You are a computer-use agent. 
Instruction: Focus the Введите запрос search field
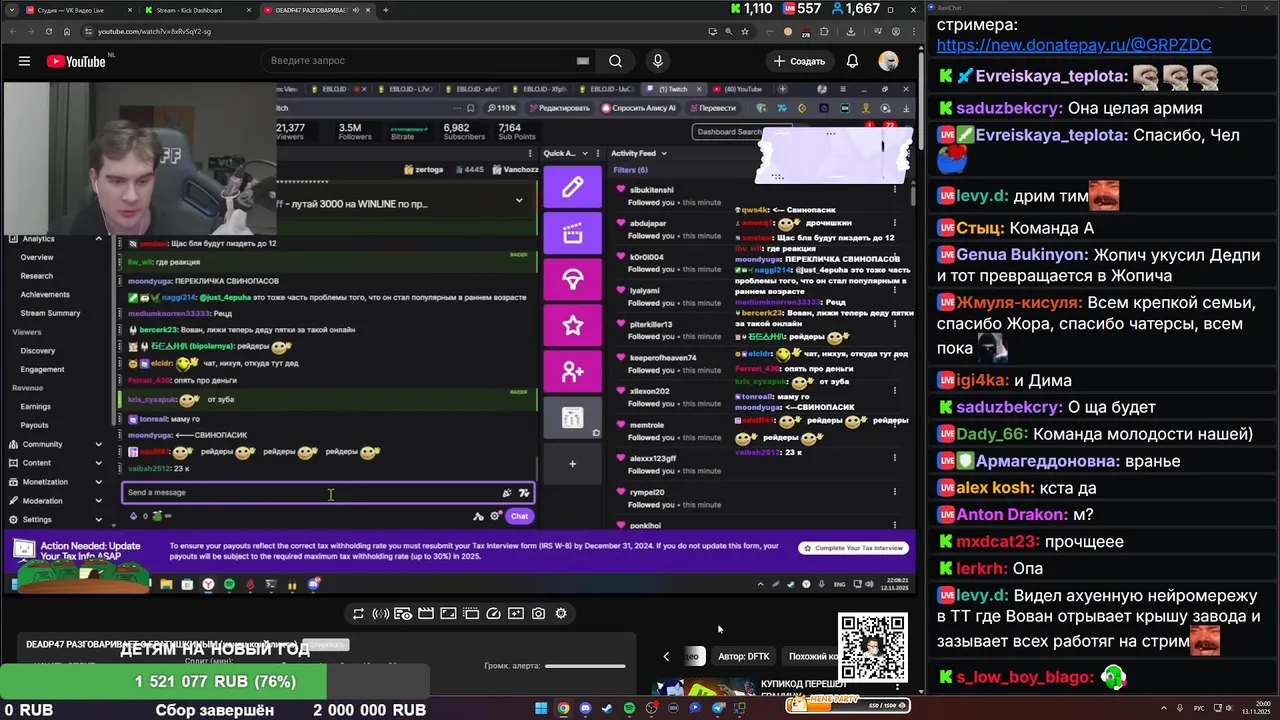click(x=420, y=61)
